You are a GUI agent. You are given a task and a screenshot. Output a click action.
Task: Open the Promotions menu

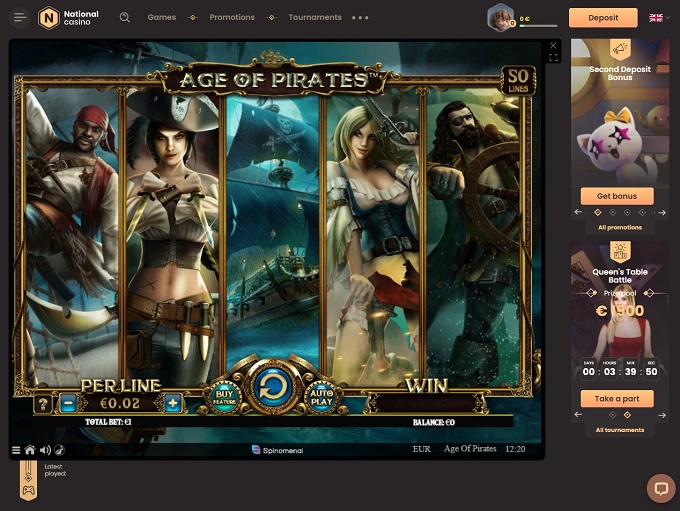click(231, 18)
